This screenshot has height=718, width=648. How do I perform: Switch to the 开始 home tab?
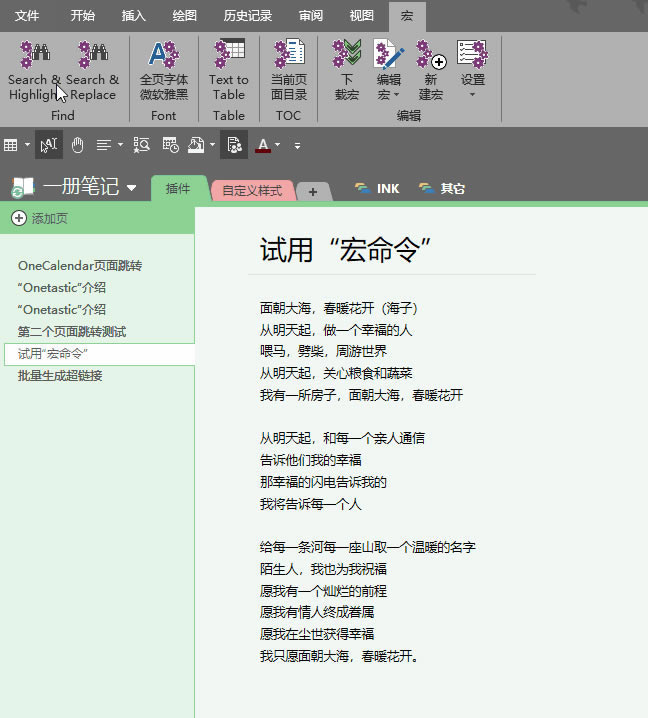pos(82,16)
